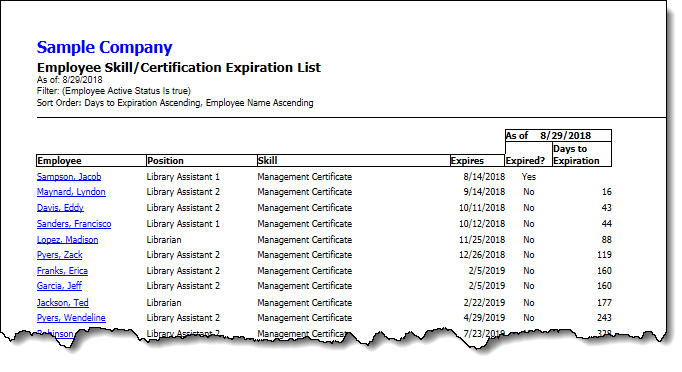682x372 pixels.
Task: Click the 'As of 8/29/2018' table header box
Action: tap(558, 135)
